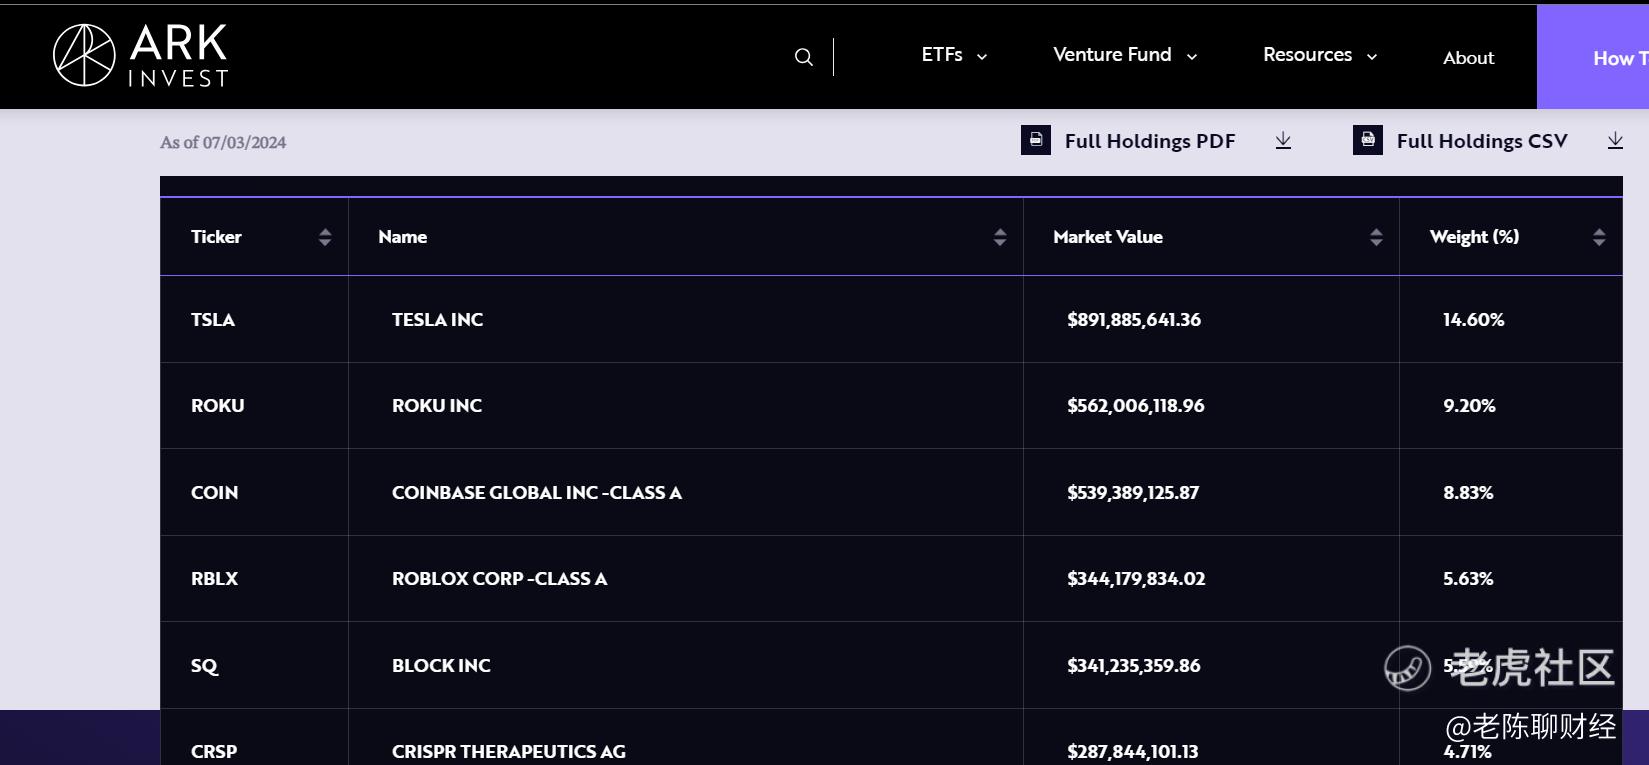Image resolution: width=1649 pixels, height=765 pixels.
Task: Click the ROKU INC holding name
Action: pos(437,406)
